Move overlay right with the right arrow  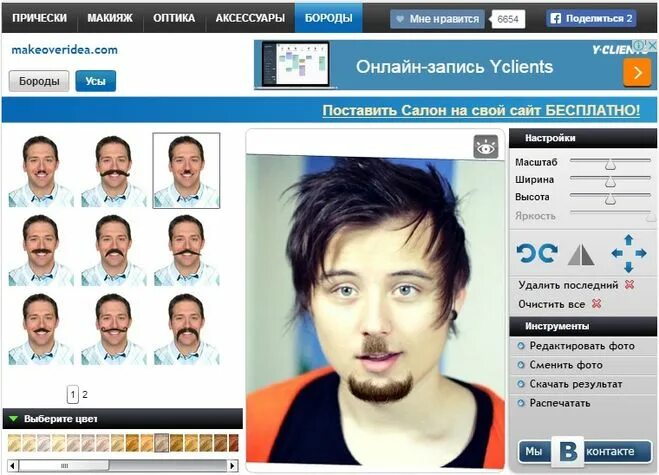[x=641, y=253]
